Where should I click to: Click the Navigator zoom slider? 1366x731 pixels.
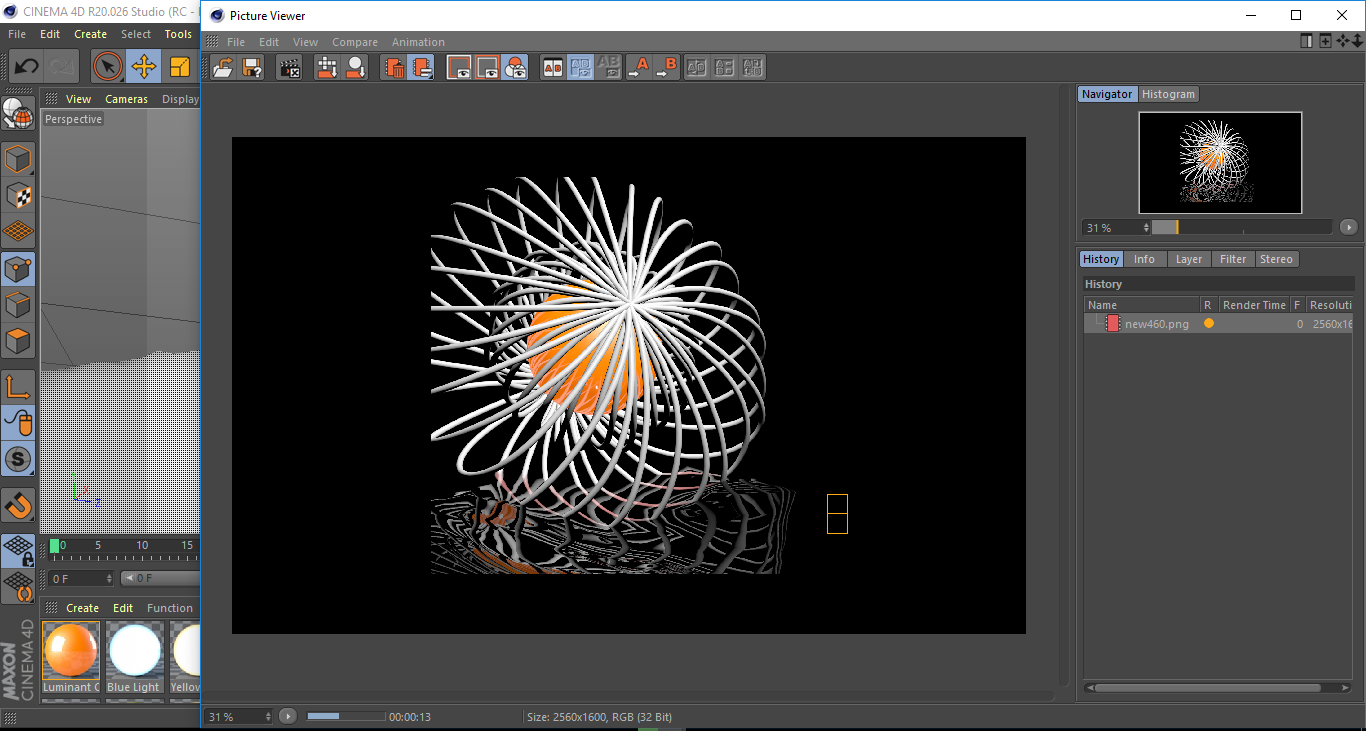pos(1241,228)
